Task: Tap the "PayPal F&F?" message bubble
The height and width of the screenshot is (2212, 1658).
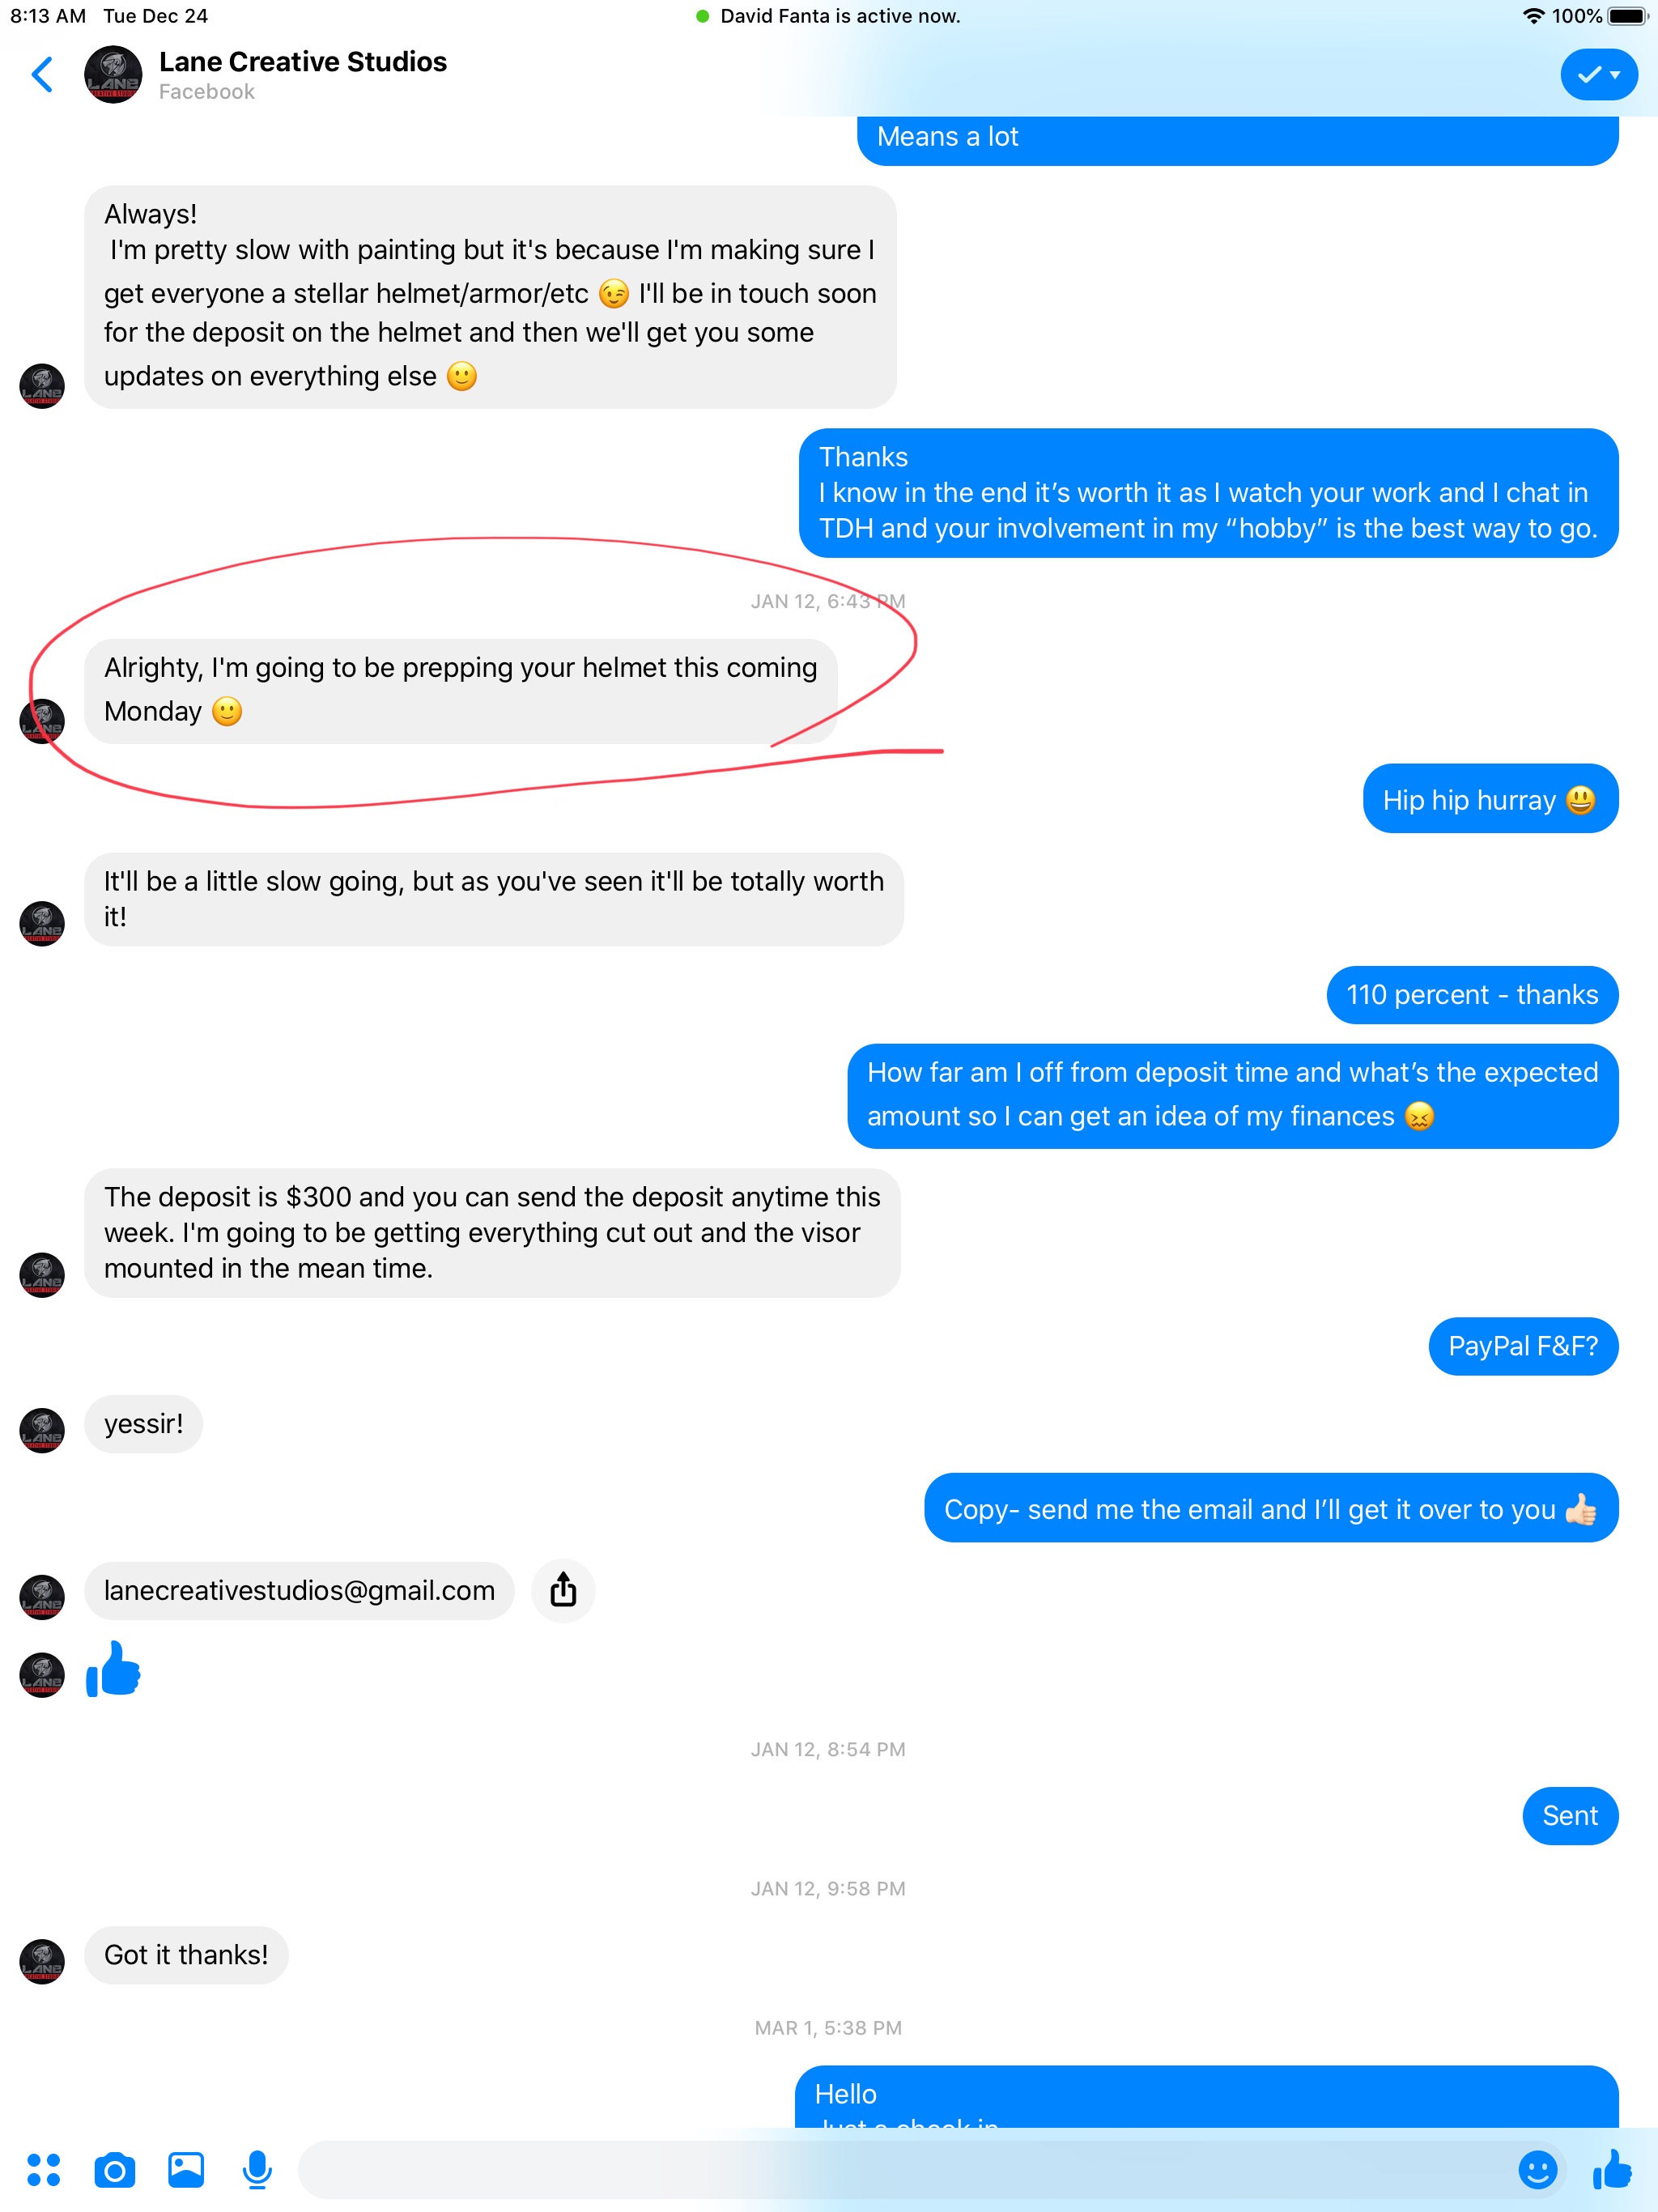Action: pos(1523,1346)
